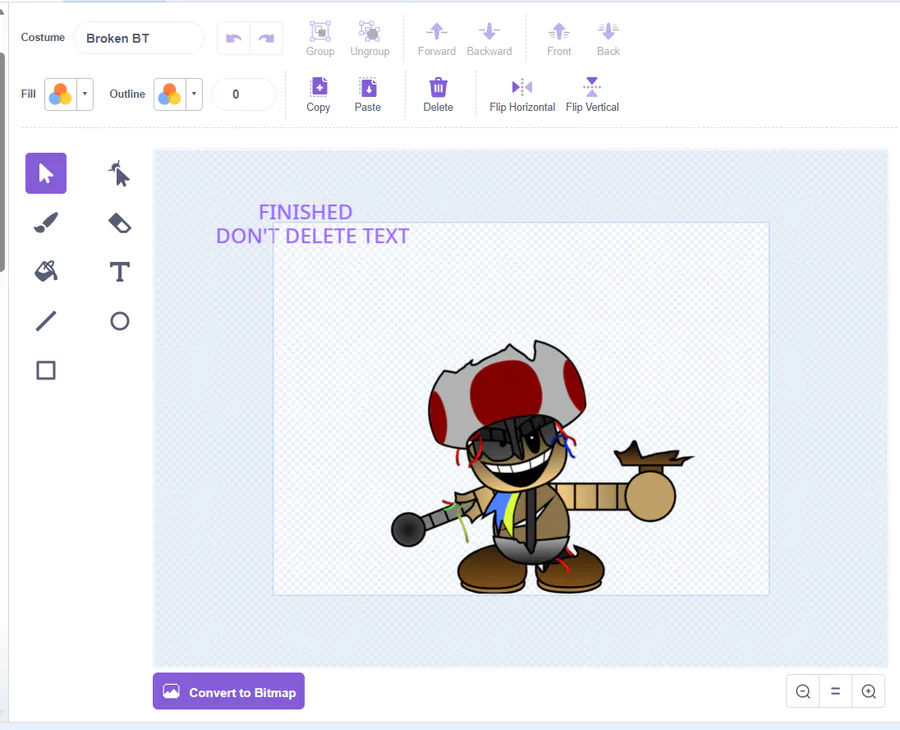
Task: Click the Ungroup button
Action: click(370, 39)
